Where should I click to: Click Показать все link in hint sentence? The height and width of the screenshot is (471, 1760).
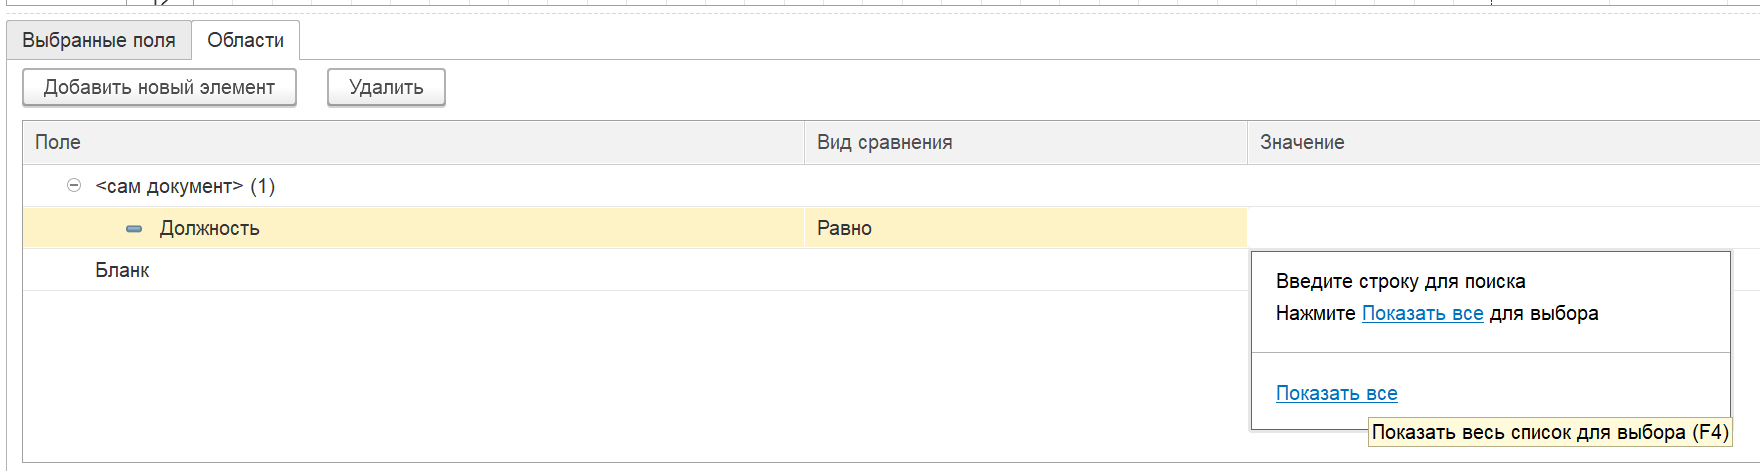click(x=1422, y=314)
